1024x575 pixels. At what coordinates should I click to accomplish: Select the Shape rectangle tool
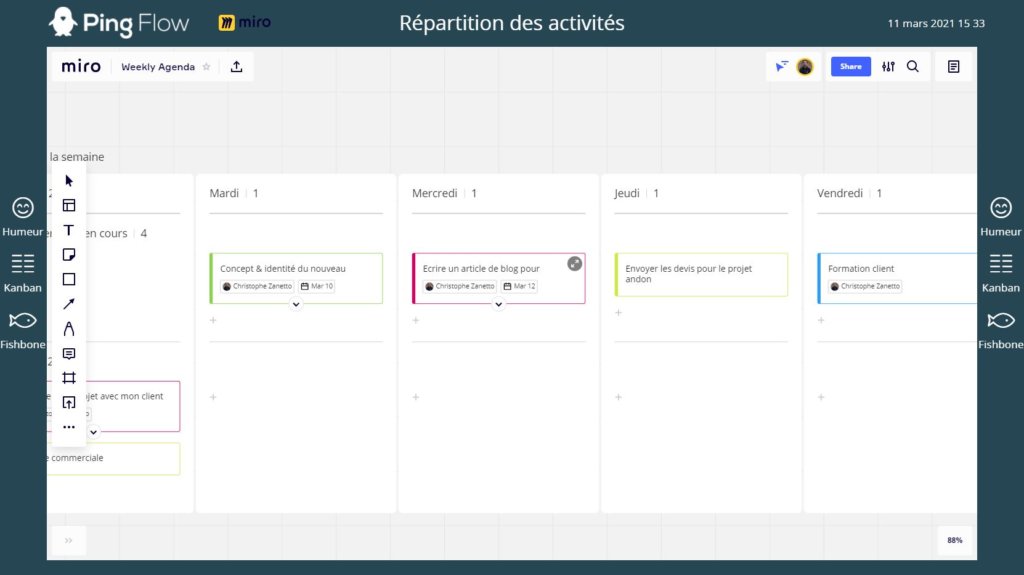coord(69,279)
